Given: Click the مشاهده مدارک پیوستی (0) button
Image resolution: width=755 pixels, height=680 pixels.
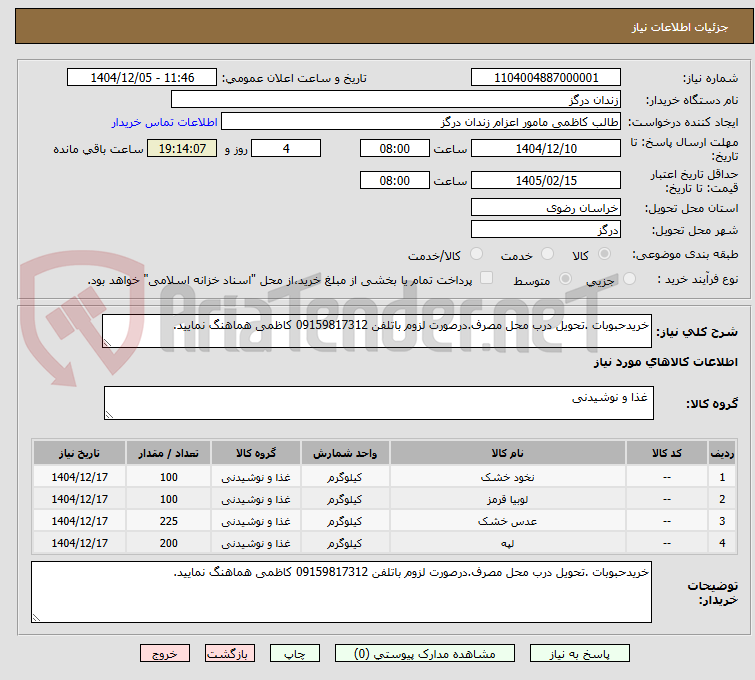Looking at the screenshot, I should pos(425,654).
